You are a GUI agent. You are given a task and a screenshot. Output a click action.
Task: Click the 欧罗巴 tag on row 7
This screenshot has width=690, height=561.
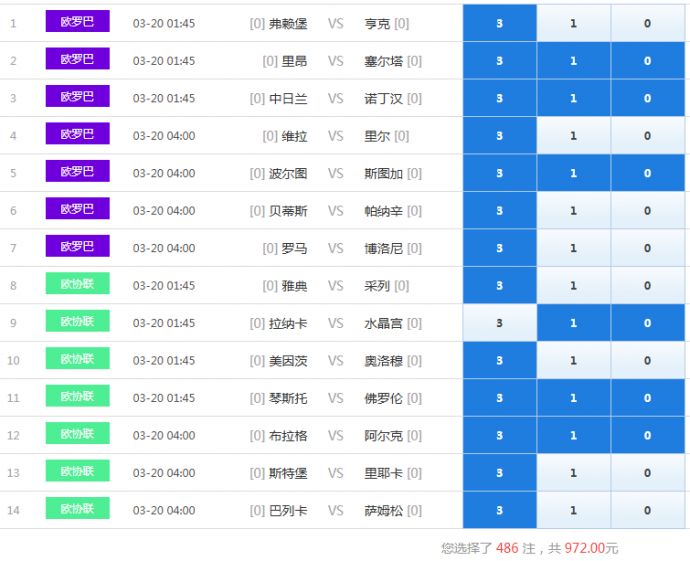(x=77, y=247)
